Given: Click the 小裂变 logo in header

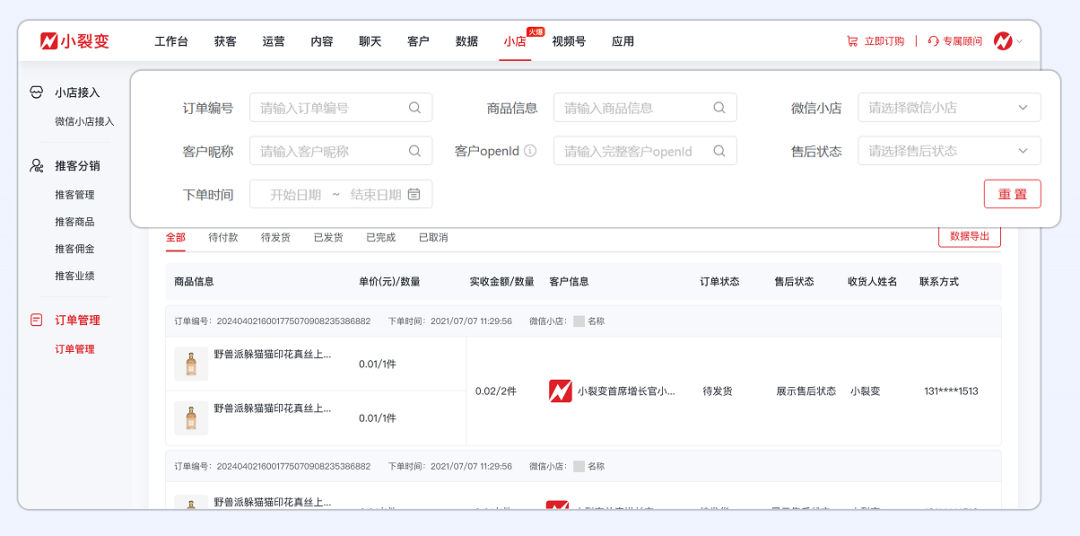Looking at the screenshot, I should click(x=75, y=41).
